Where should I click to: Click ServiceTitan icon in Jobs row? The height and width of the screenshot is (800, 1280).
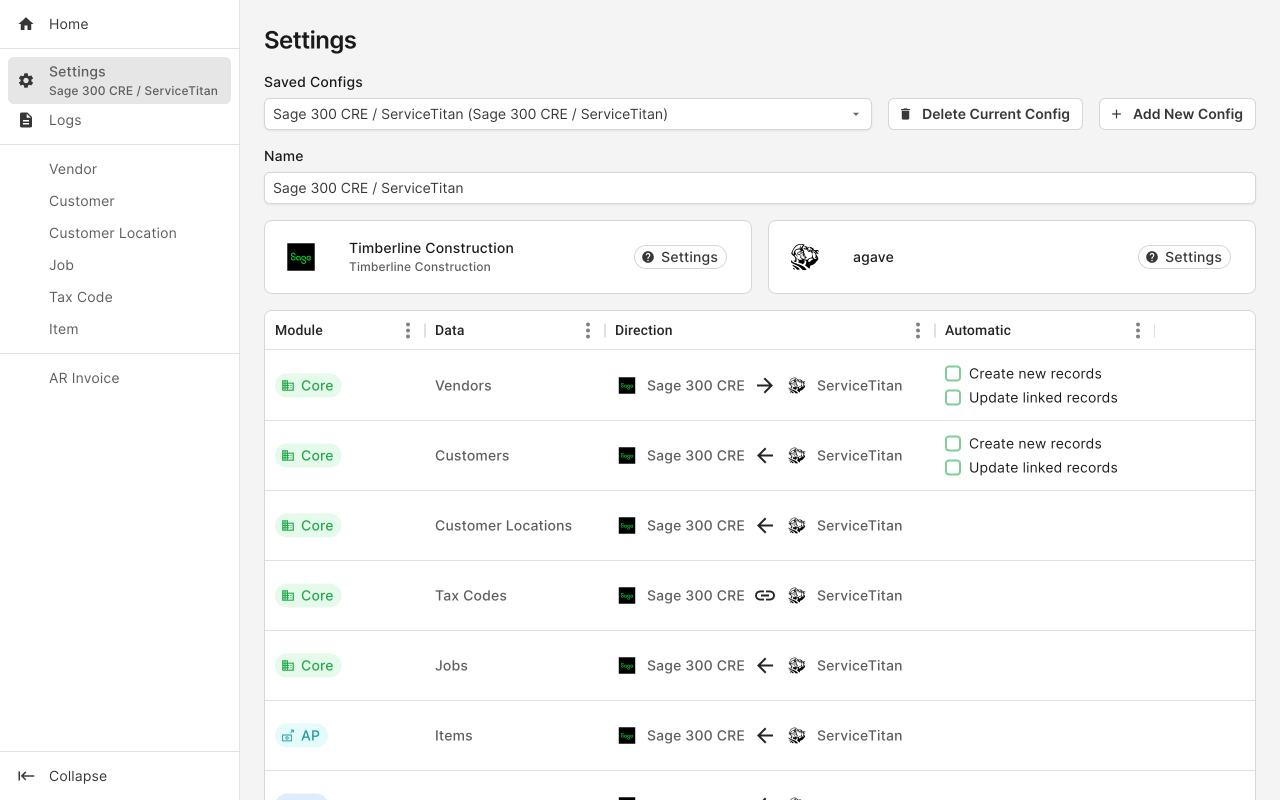tap(797, 666)
